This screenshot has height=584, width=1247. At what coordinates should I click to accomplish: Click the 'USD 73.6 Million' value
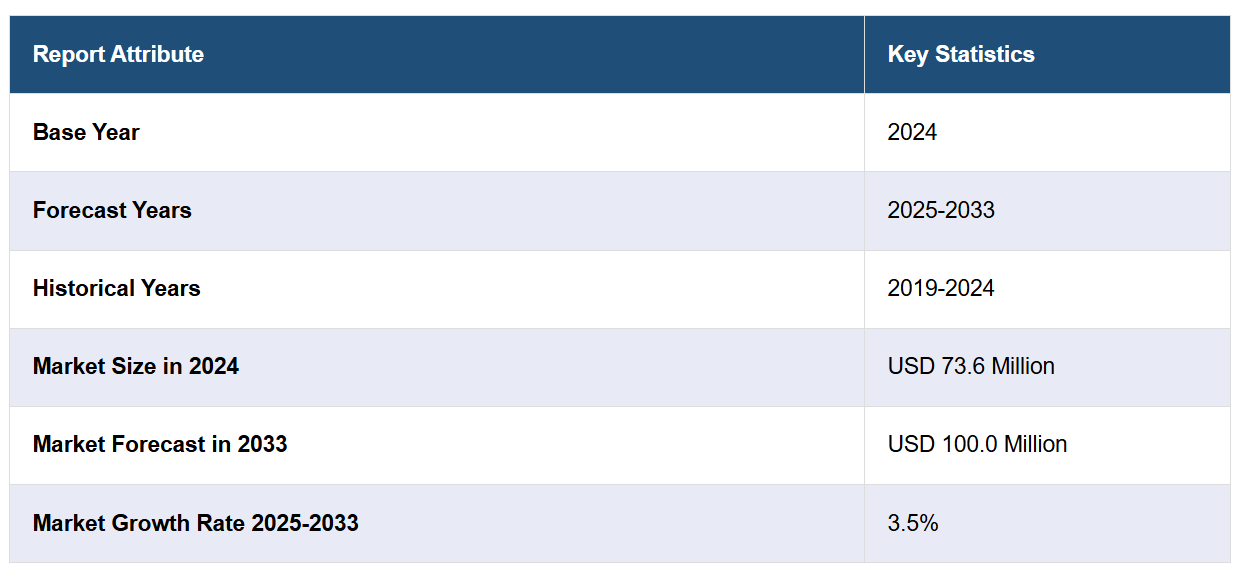coord(971,366)
